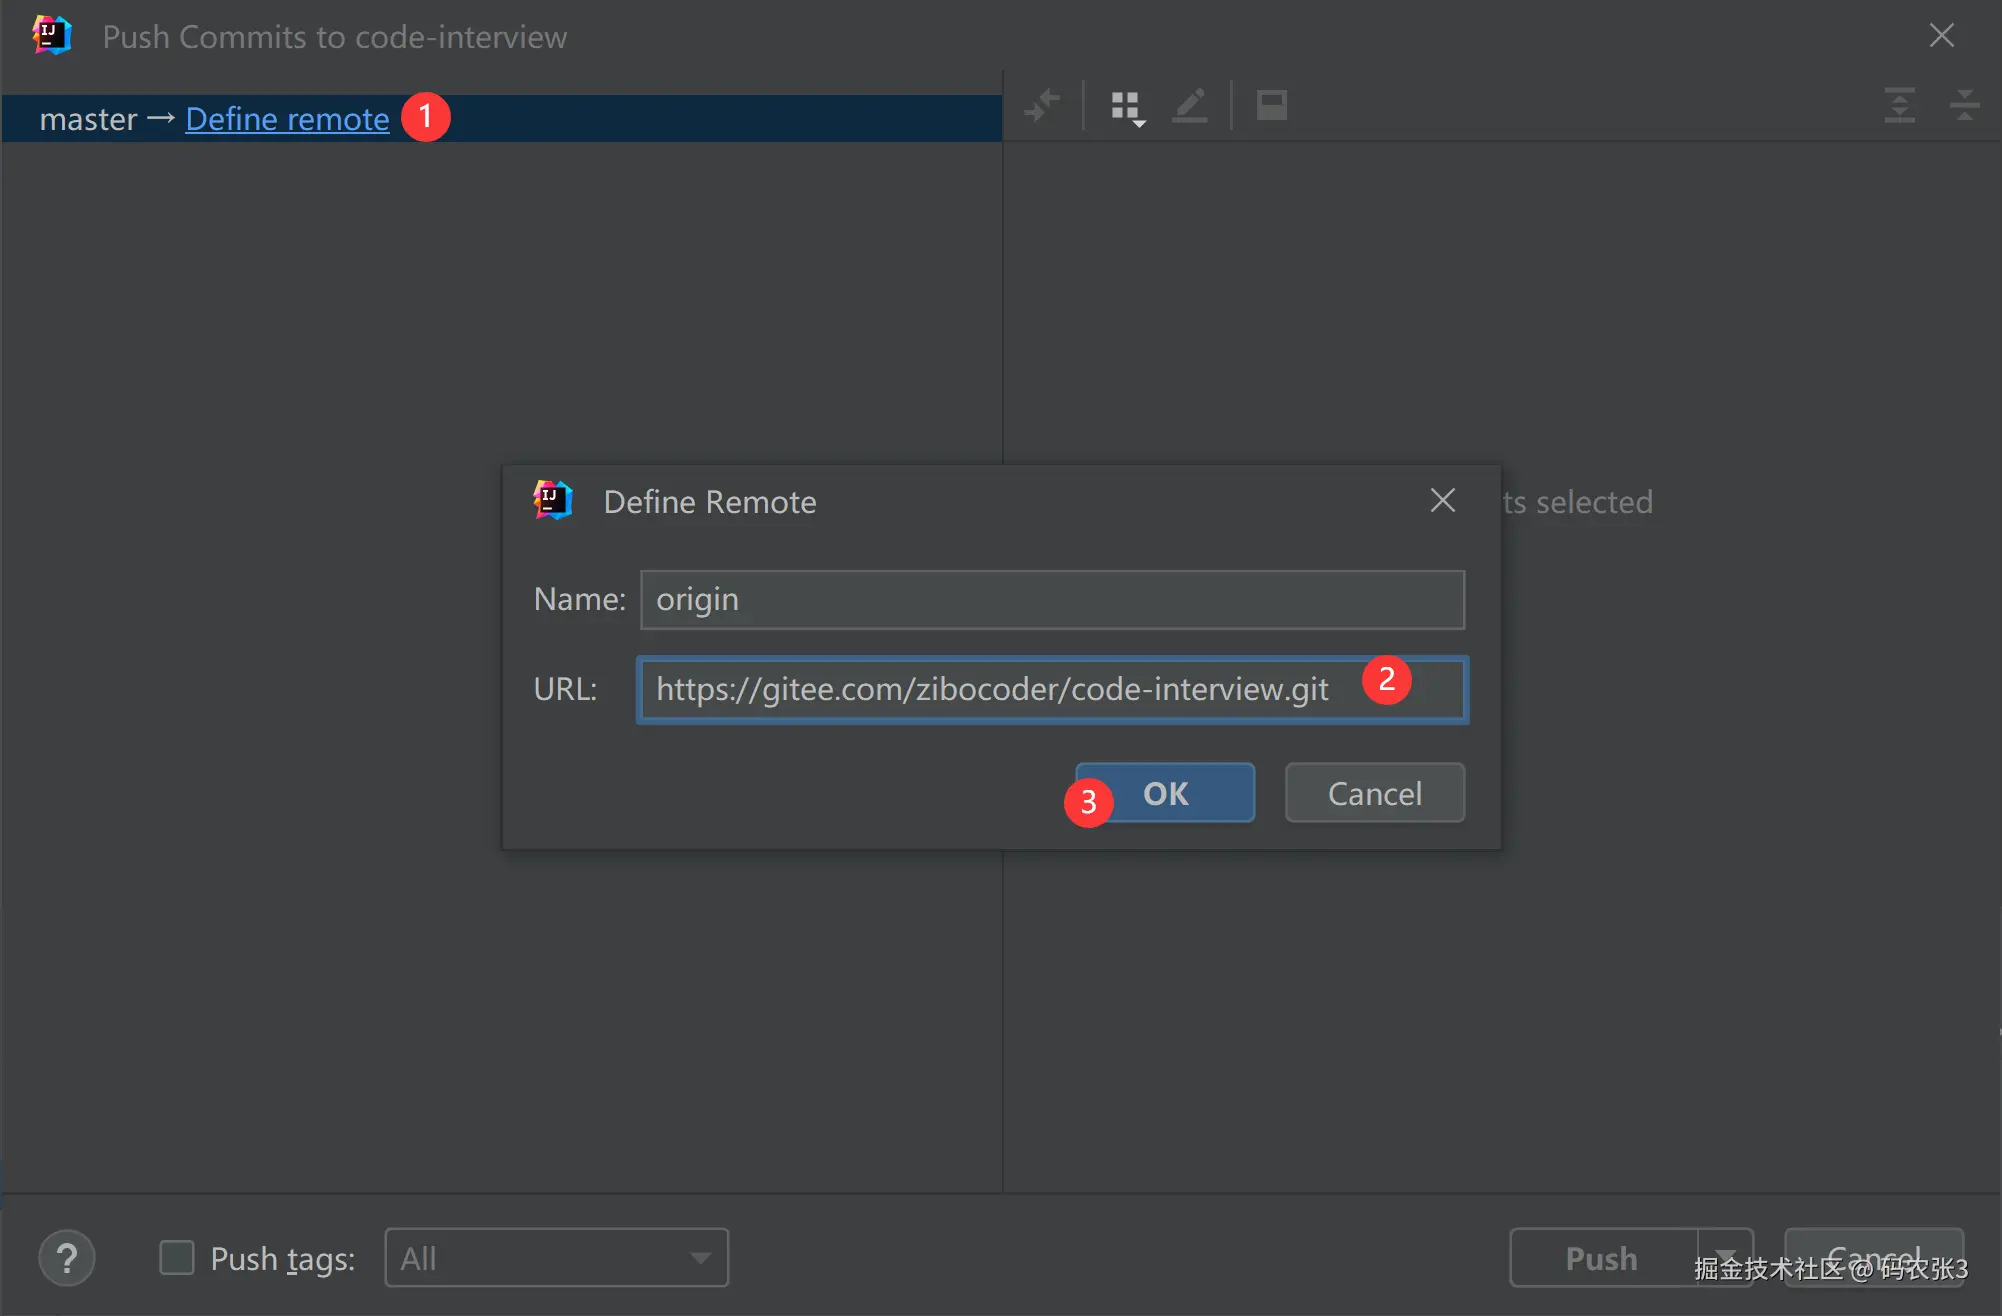
Task: Click the question mark help icon
Action: pyautogui.click(x=67, y=1258)
